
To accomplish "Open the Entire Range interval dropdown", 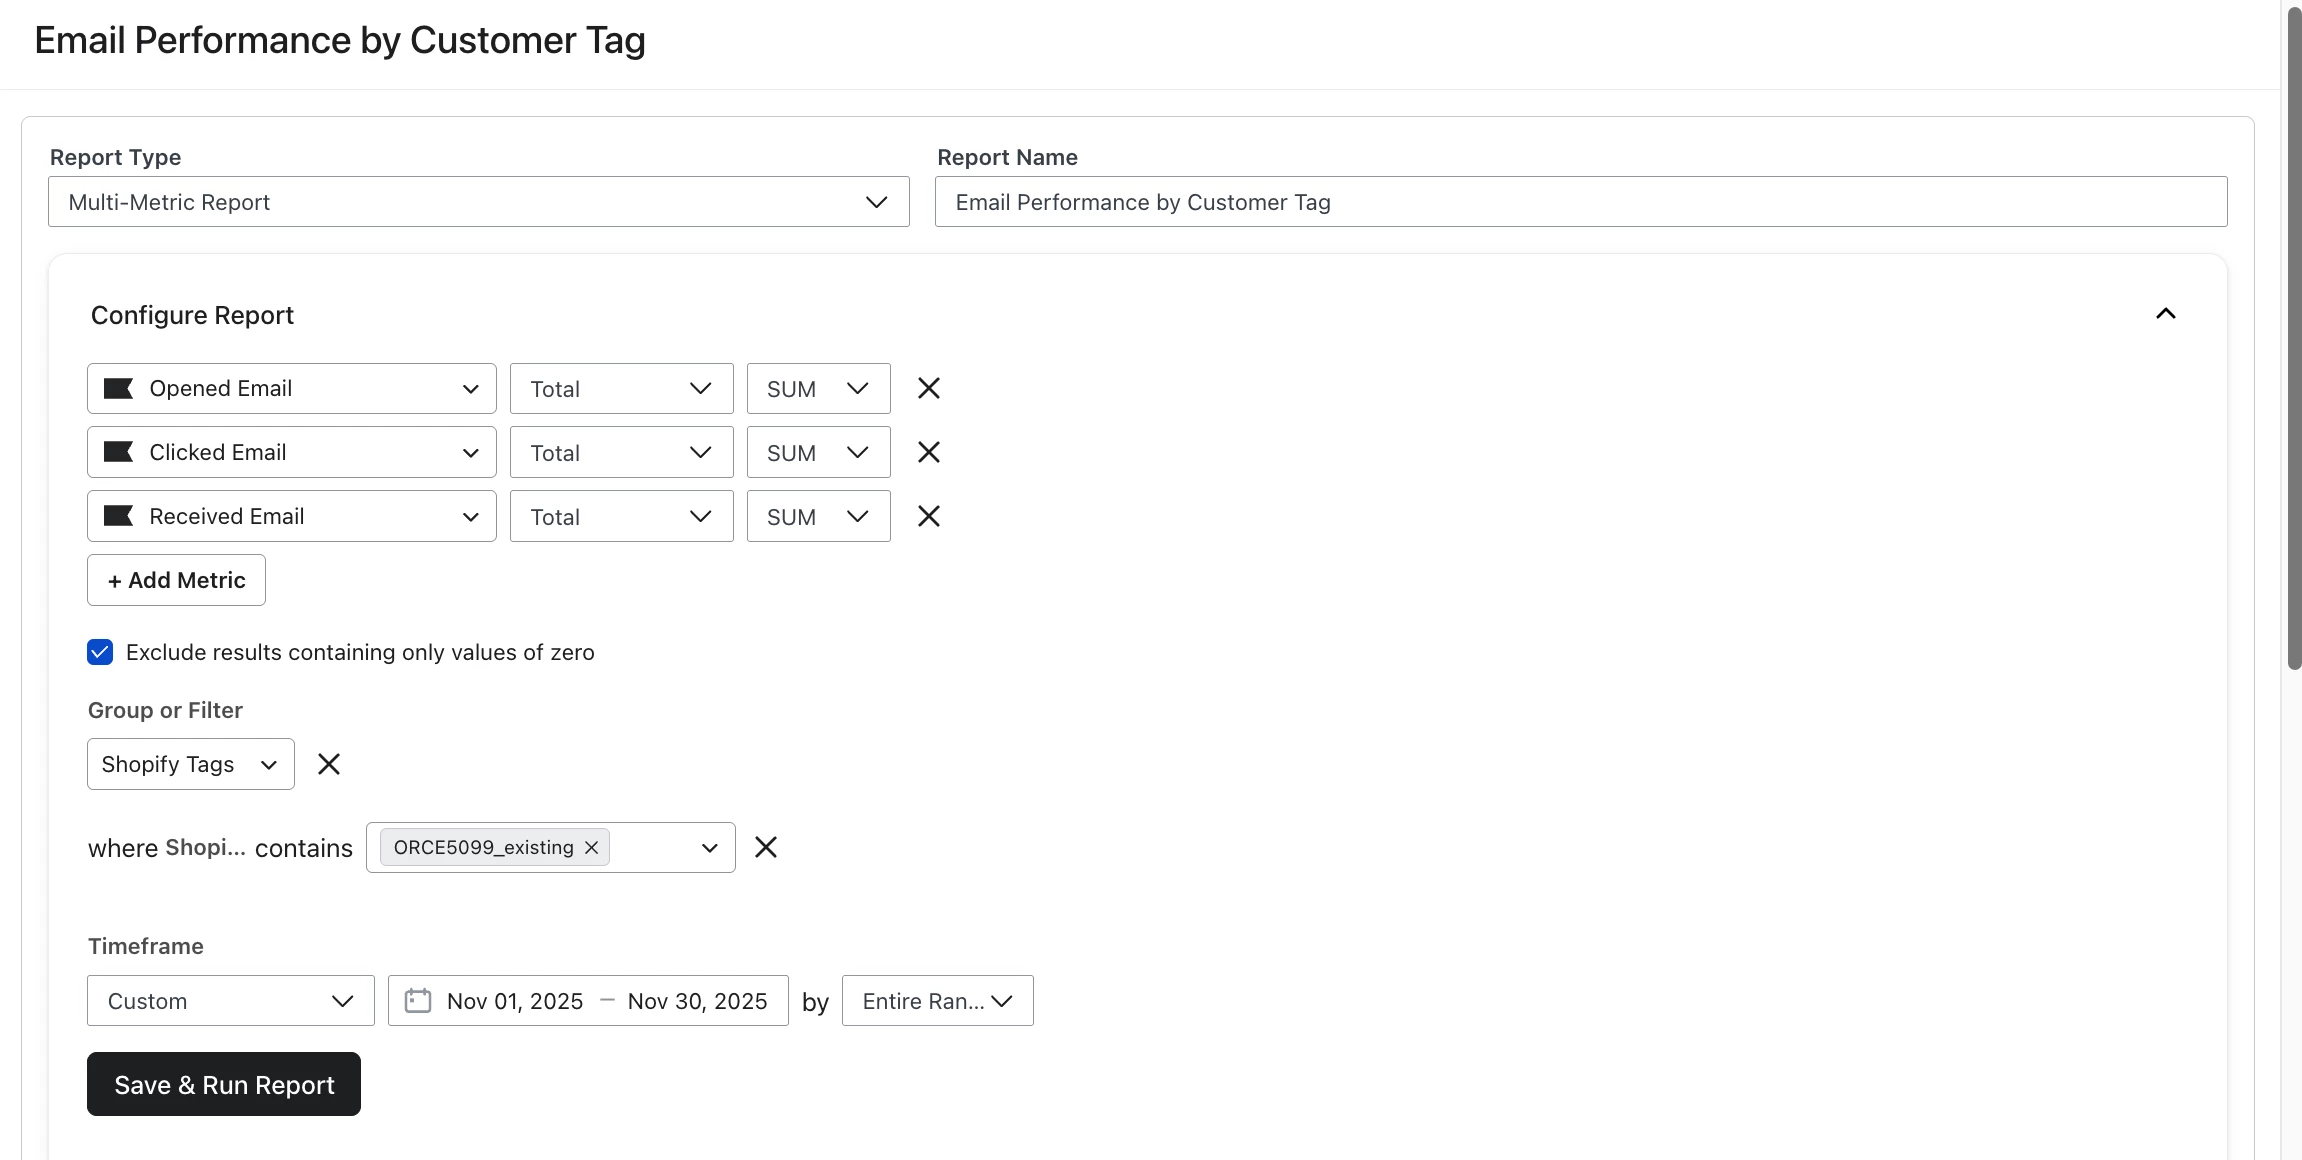I will click(937, 1001).
